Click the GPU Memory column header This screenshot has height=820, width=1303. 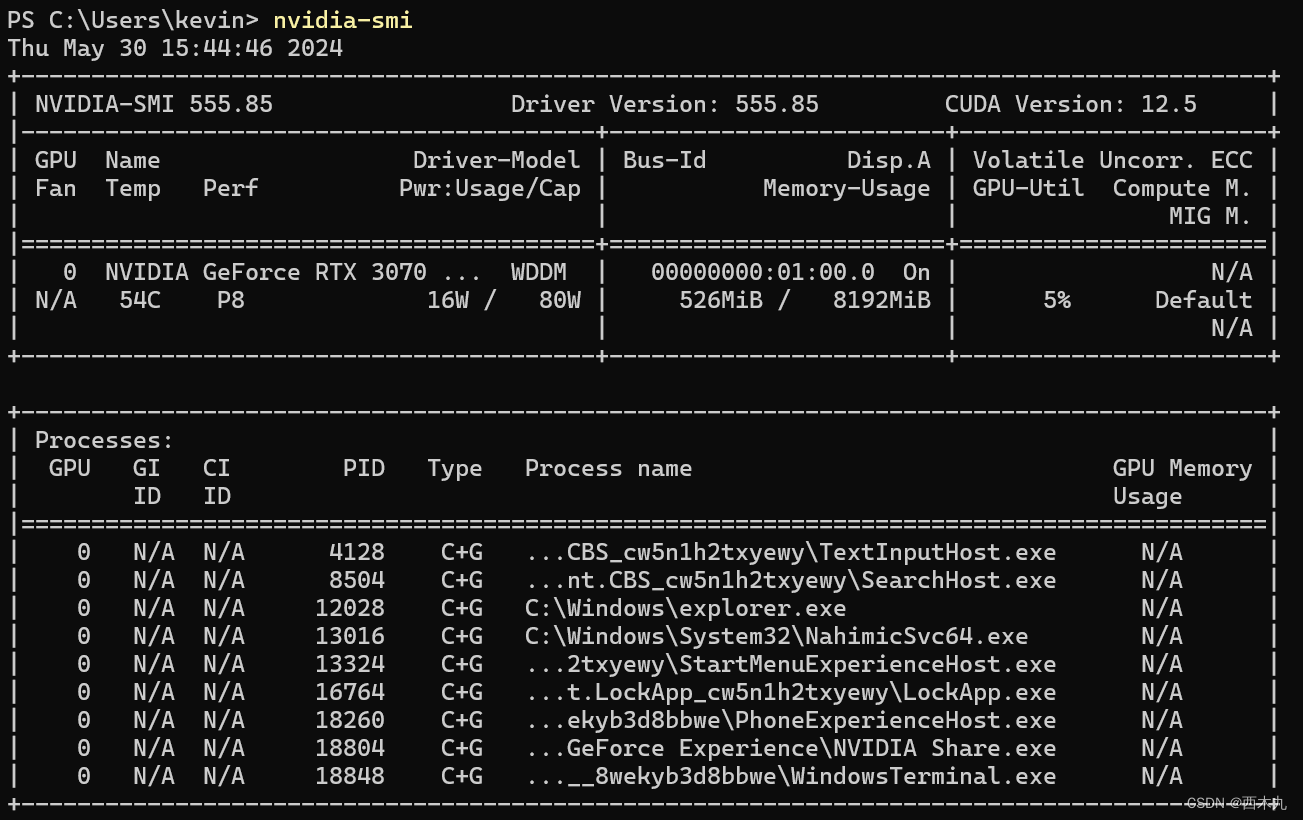(x=1182, y=468)
